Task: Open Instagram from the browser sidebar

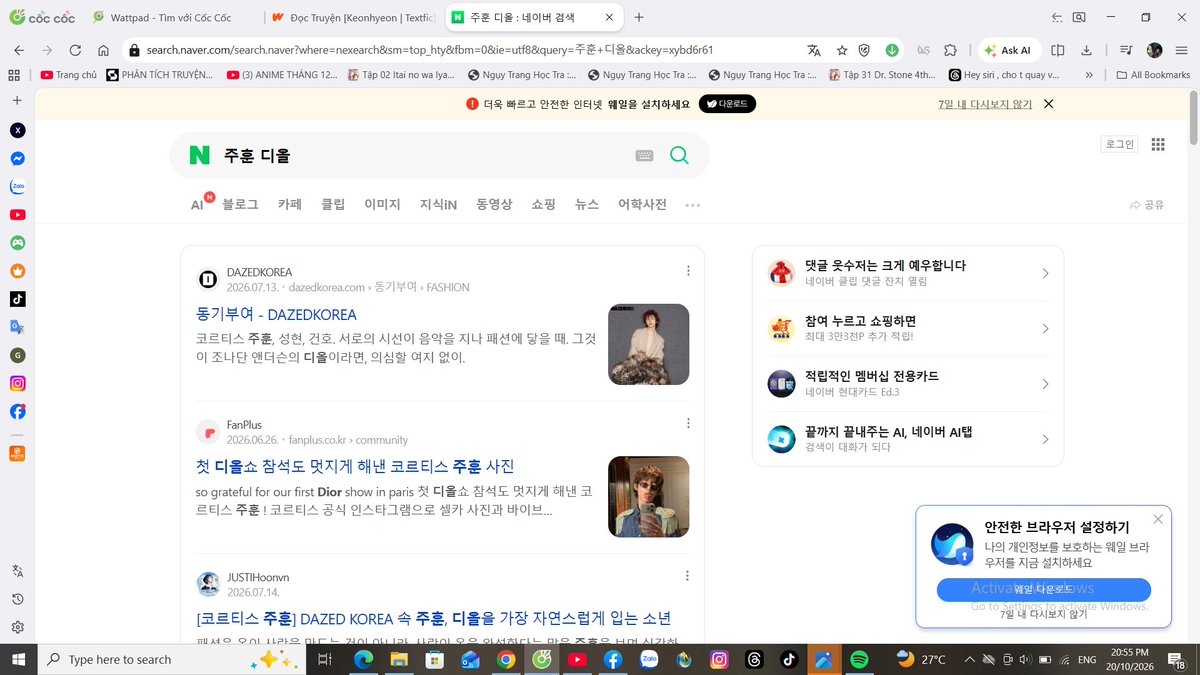Action: click(18, 383)
